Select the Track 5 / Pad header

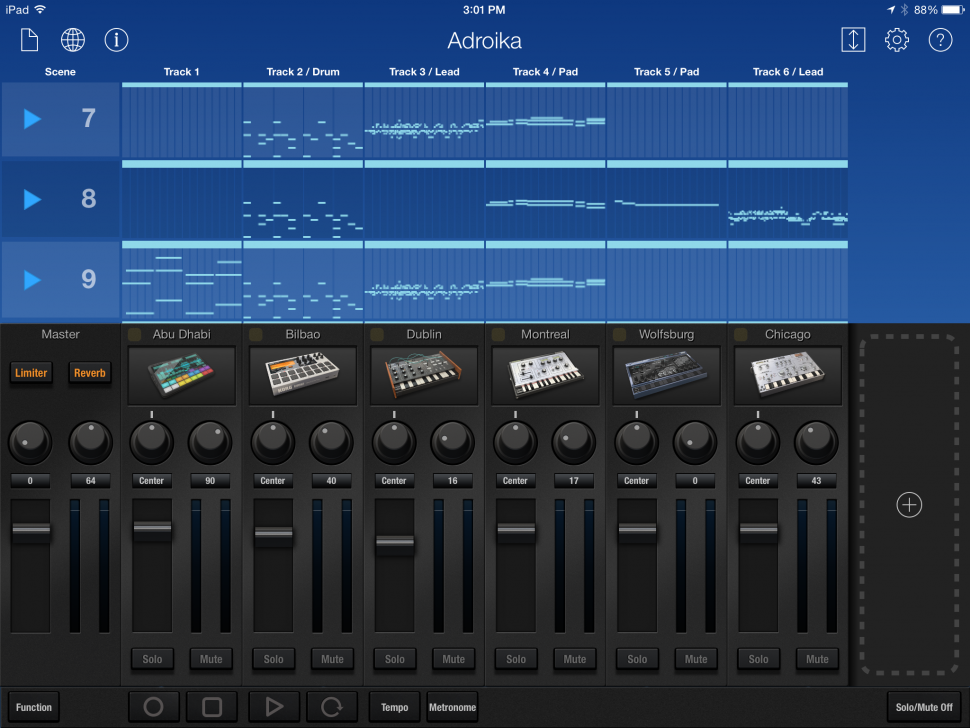click(x=666, y=72)
